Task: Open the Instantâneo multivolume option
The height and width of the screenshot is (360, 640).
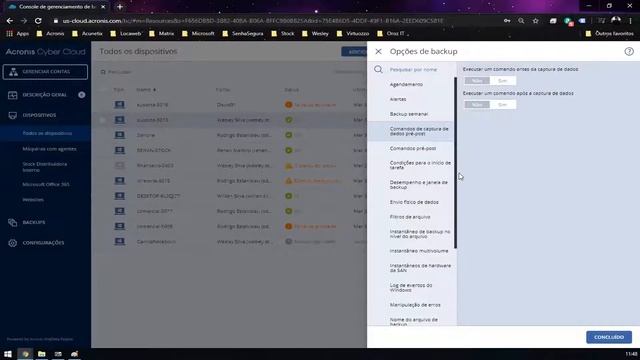Action: pos(419,251)
